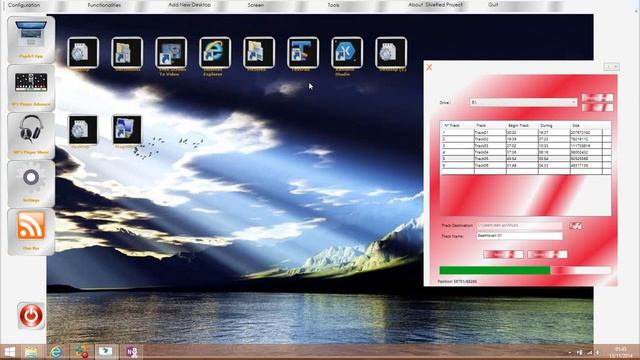This screenshot has height=360, width=640.
Task: Click the Windows Start button
Action: tap(9, 352)
